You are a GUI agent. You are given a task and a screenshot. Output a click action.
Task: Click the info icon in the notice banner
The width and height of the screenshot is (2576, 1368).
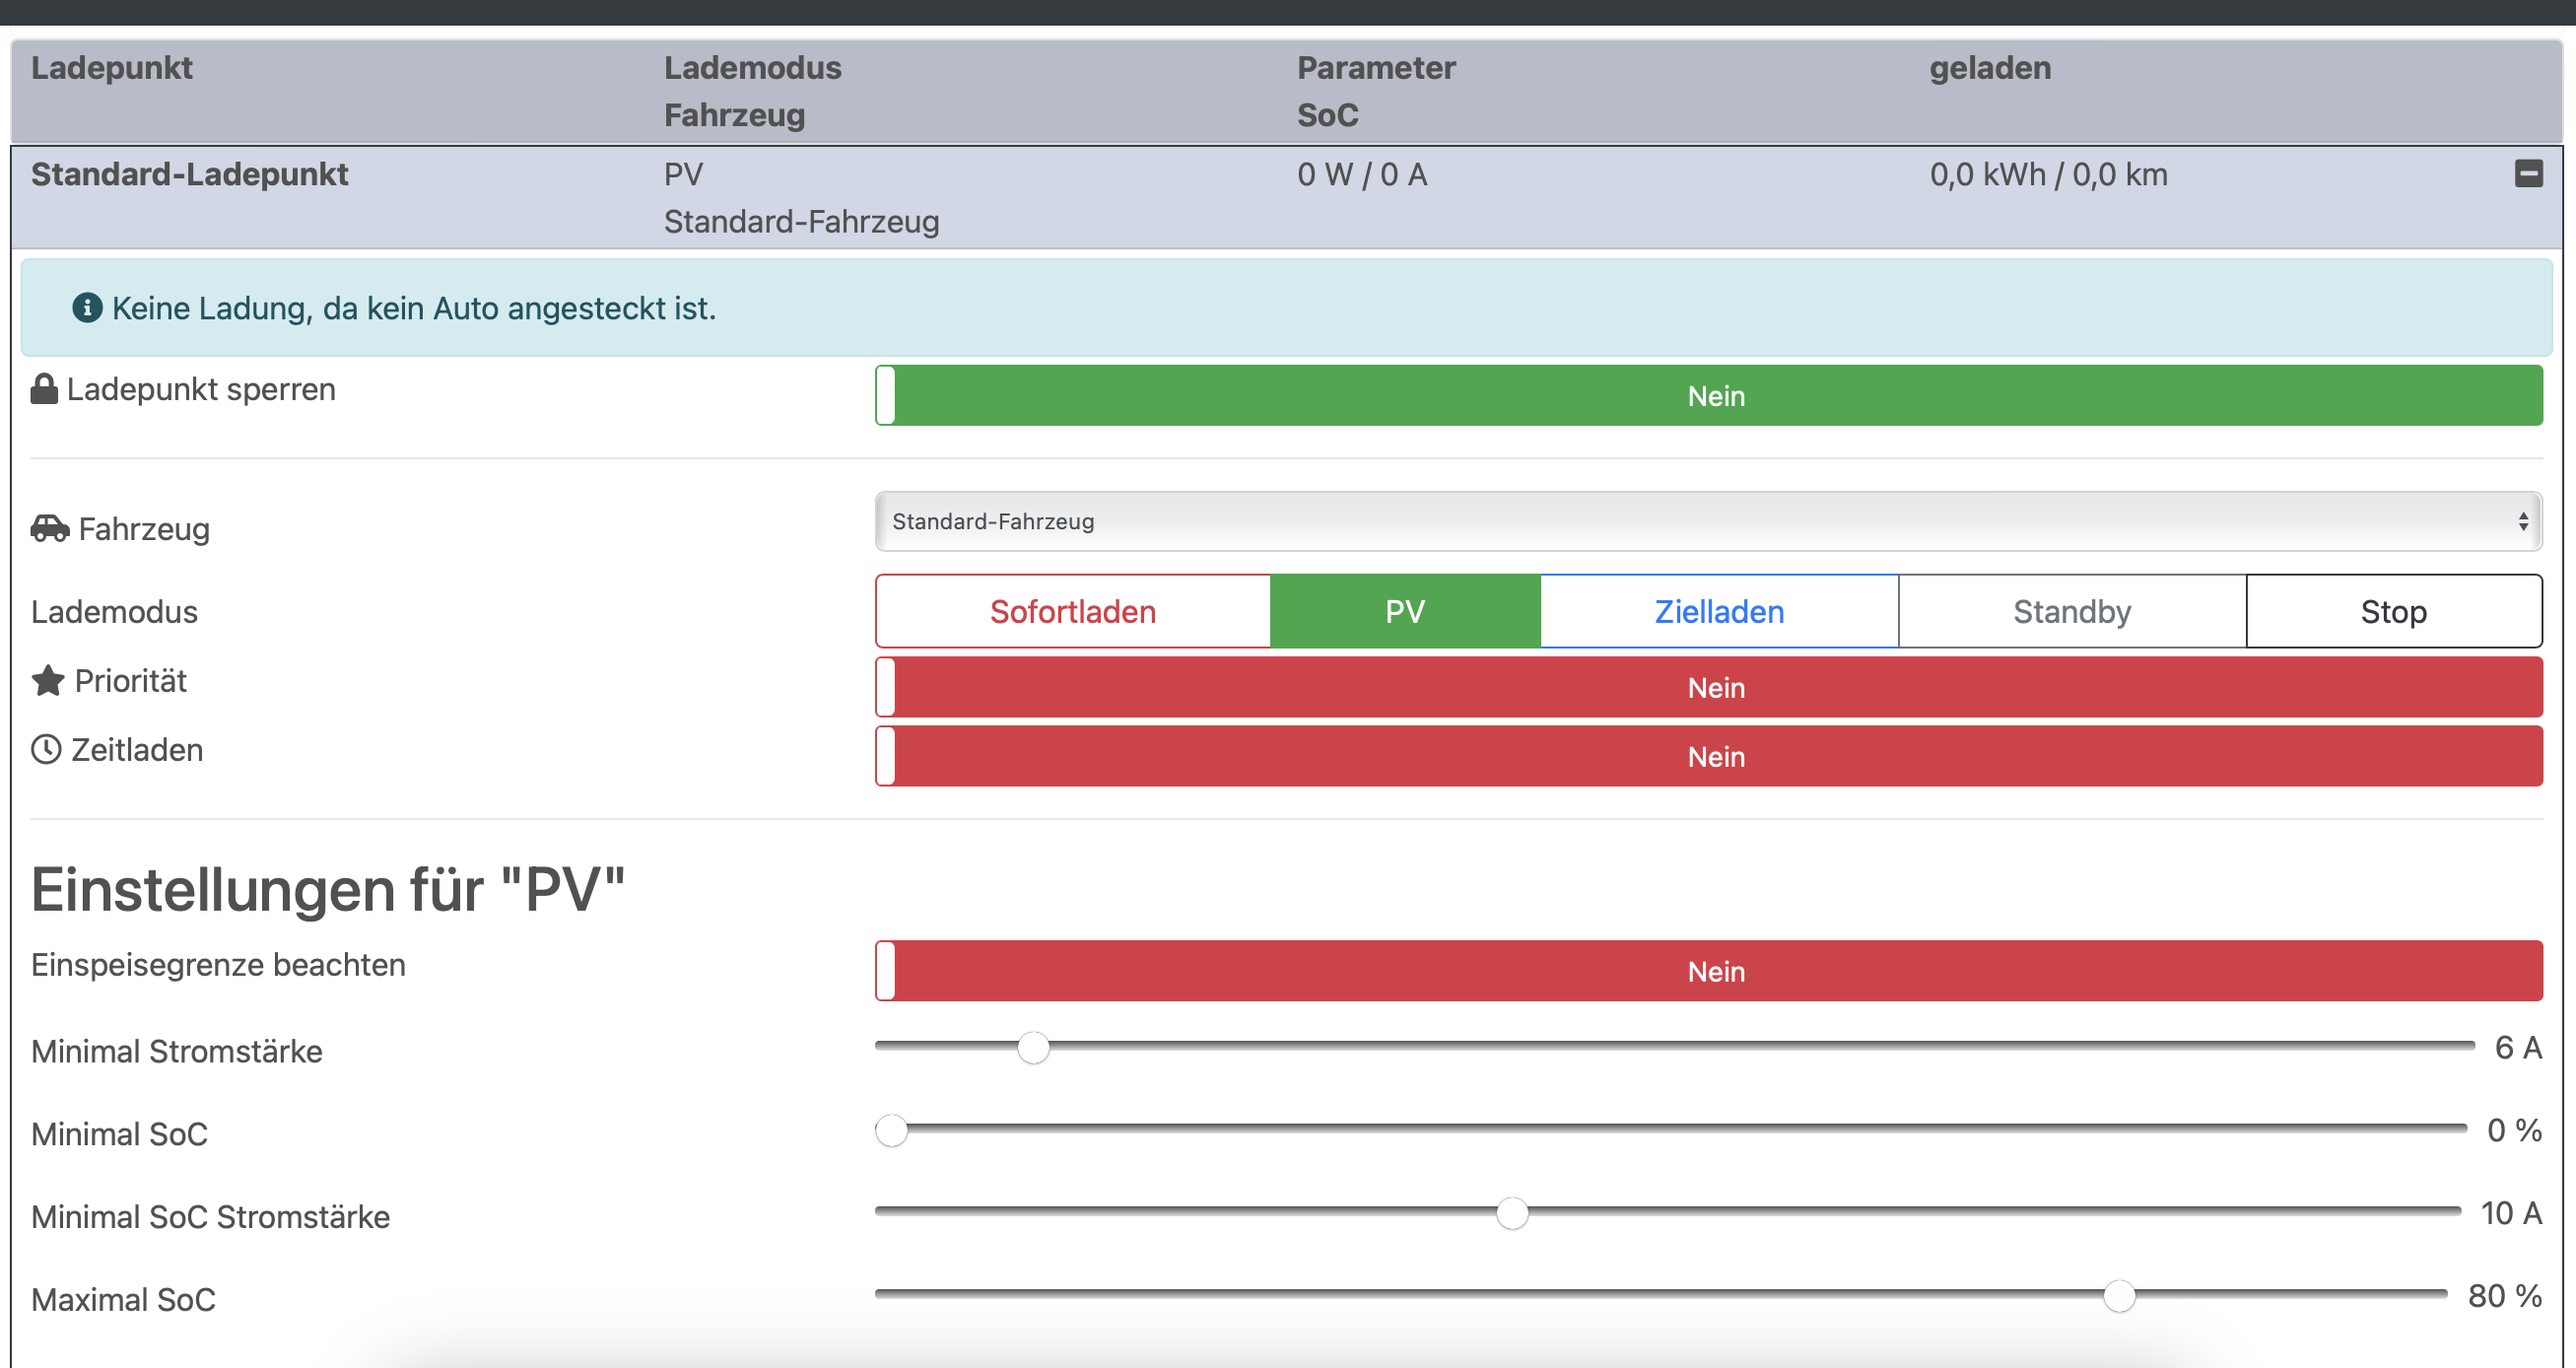87,308
